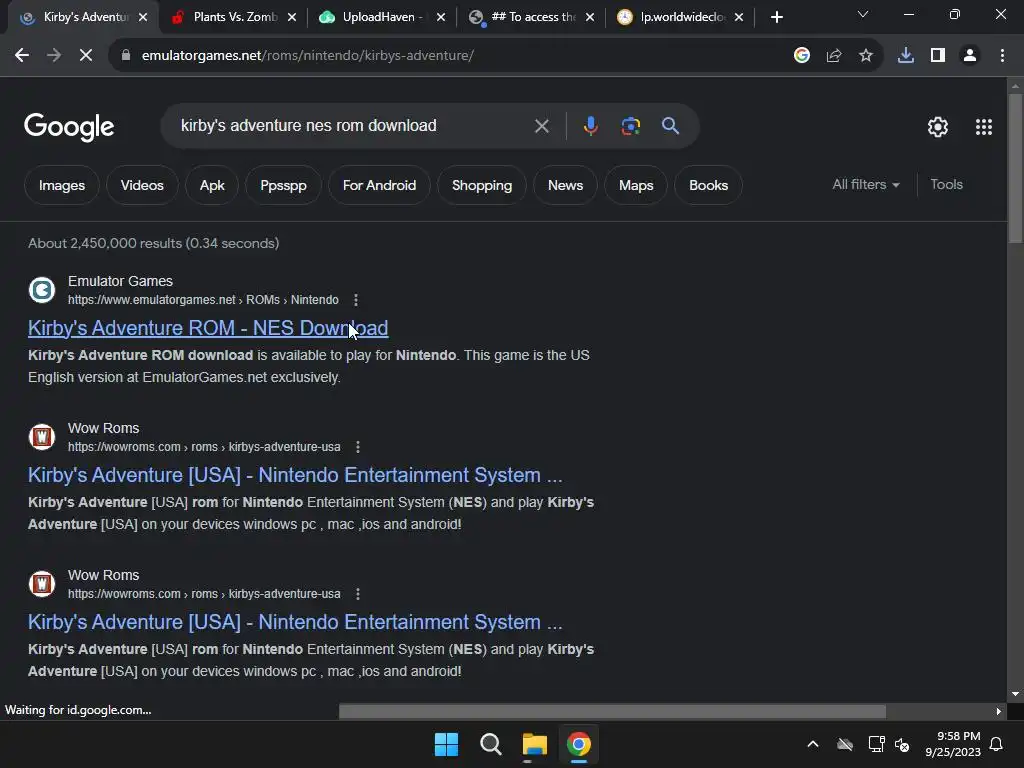Open second Kirby's Adventure [USA] Wow Roms link
Screen dimensions: 1024x768
(x=295, y=622)
